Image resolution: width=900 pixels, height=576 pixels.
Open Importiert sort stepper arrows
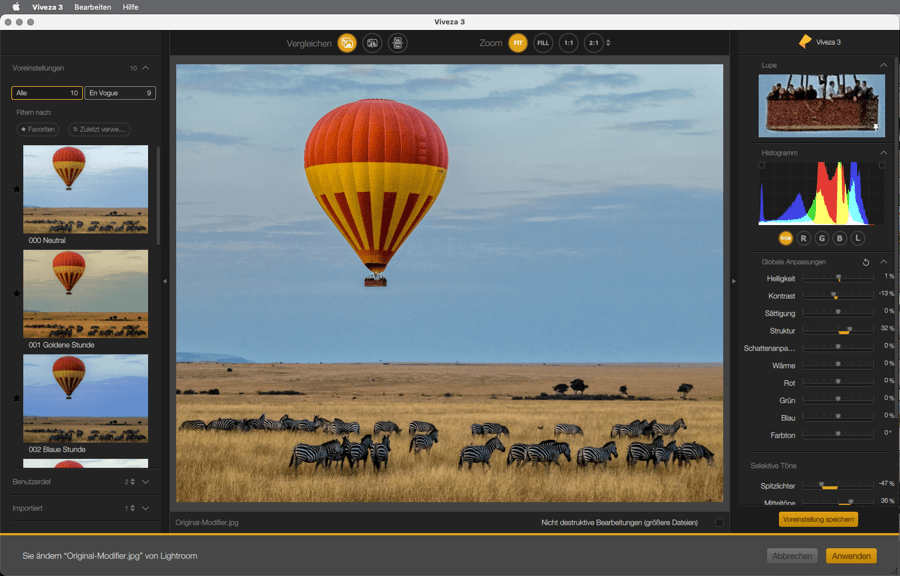point(133,508)
